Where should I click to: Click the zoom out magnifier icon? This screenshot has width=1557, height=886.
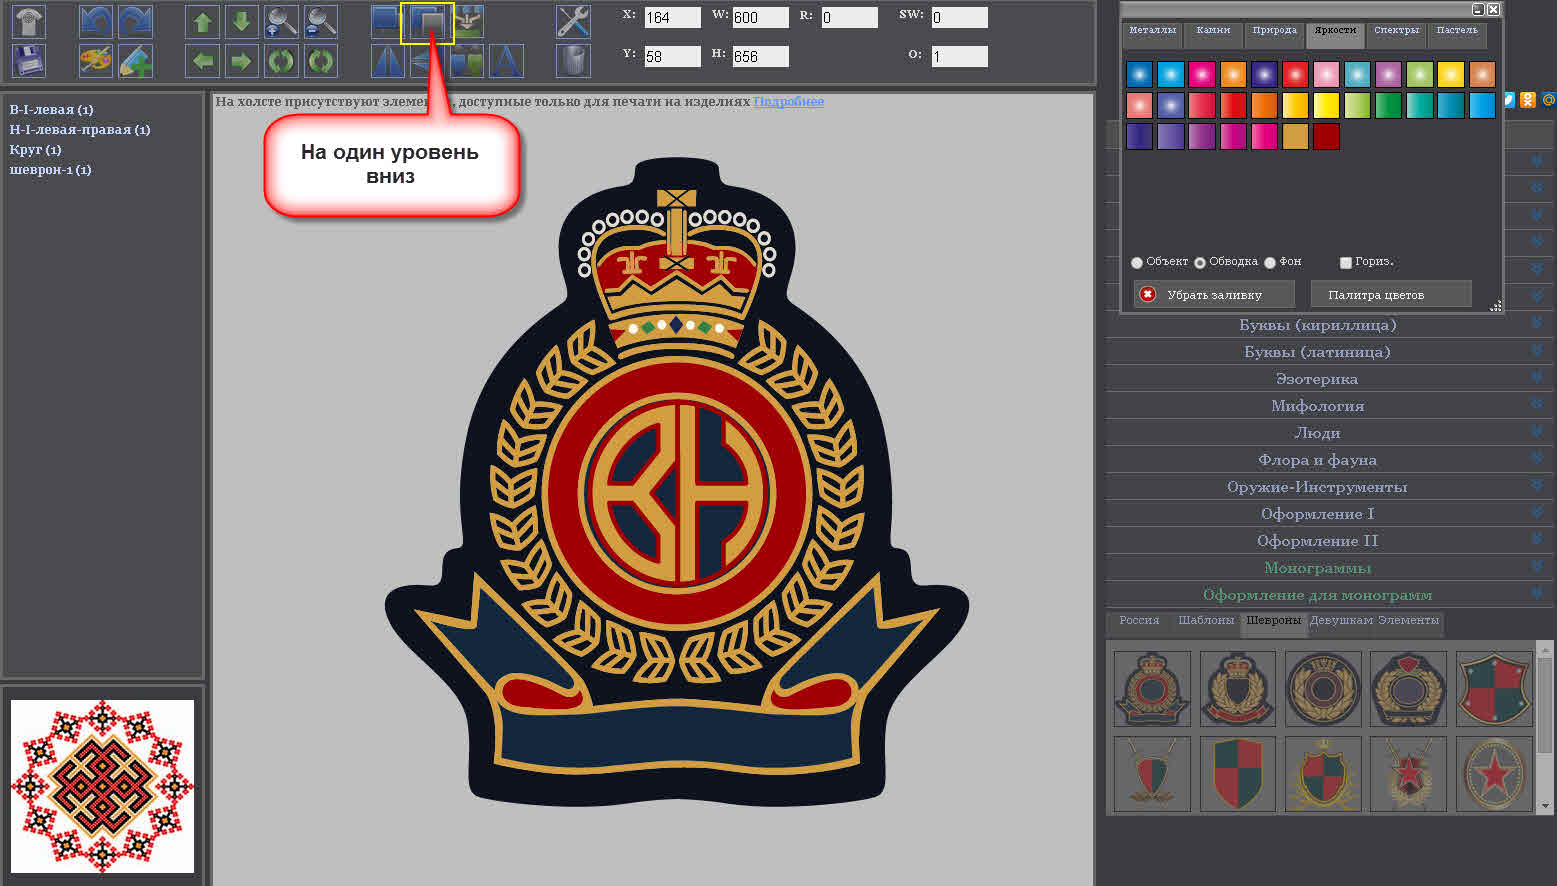tap(320, 22)
